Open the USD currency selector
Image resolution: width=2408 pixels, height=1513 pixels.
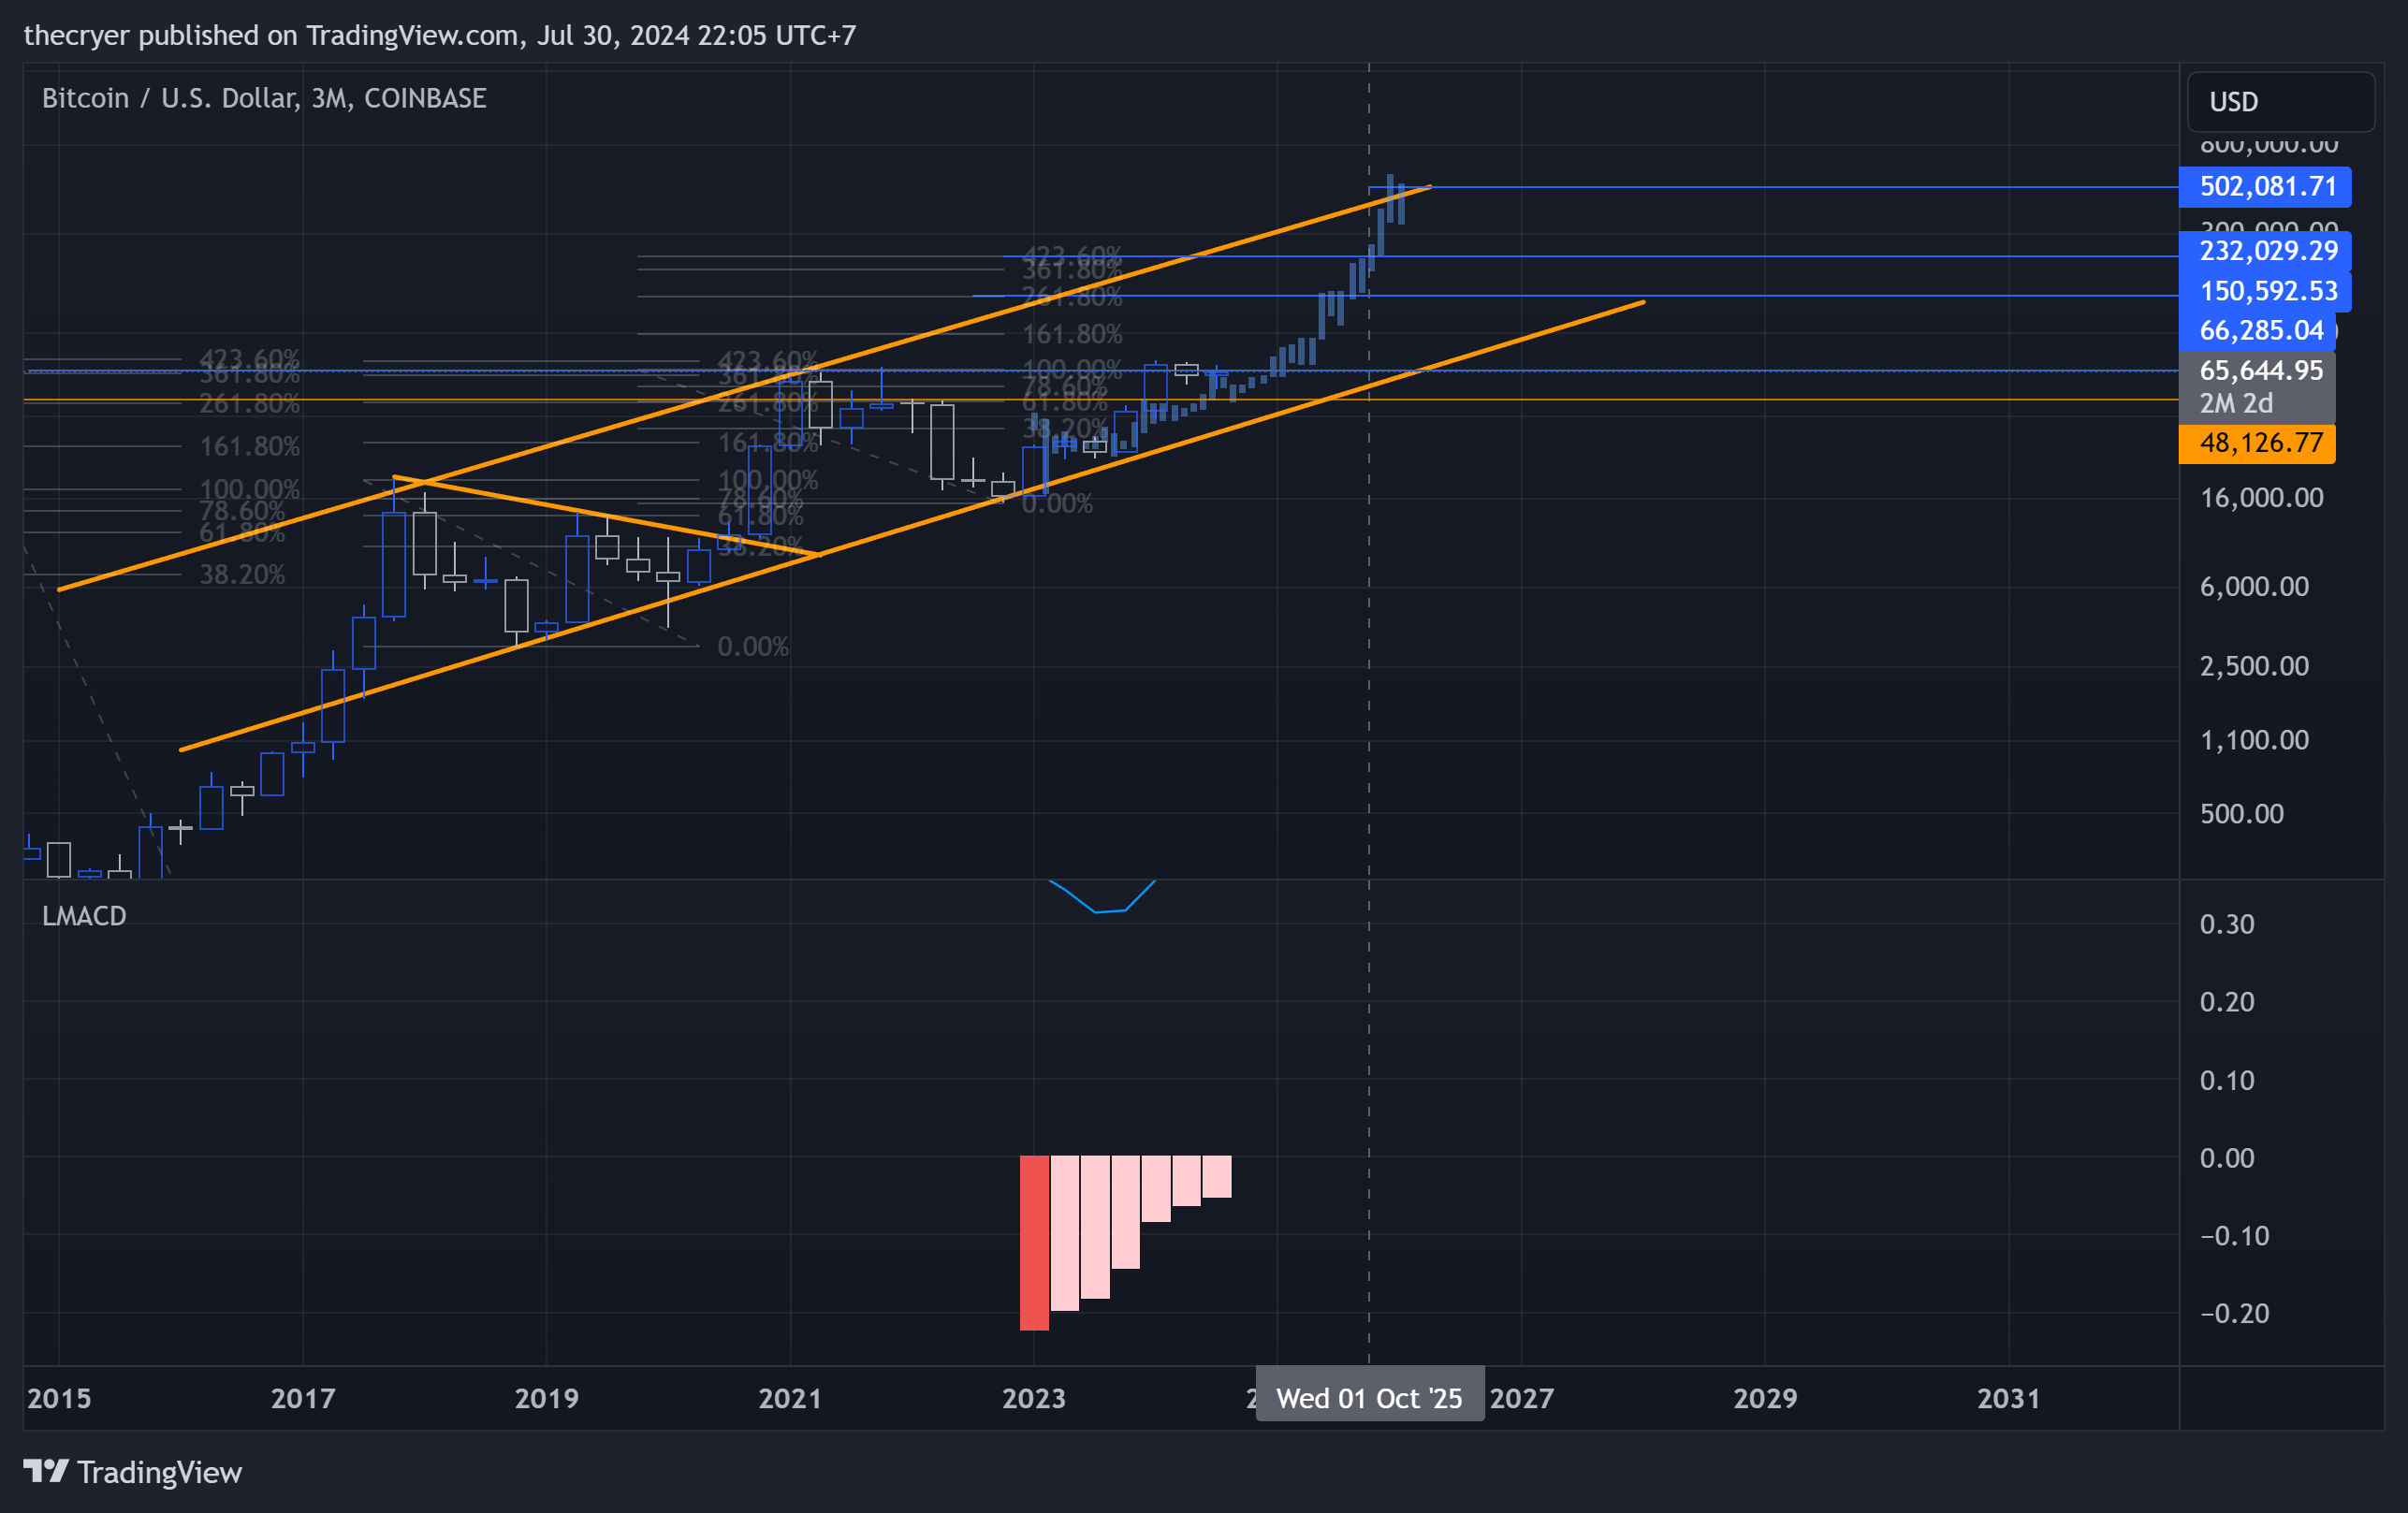click(x=2280, y=102)
